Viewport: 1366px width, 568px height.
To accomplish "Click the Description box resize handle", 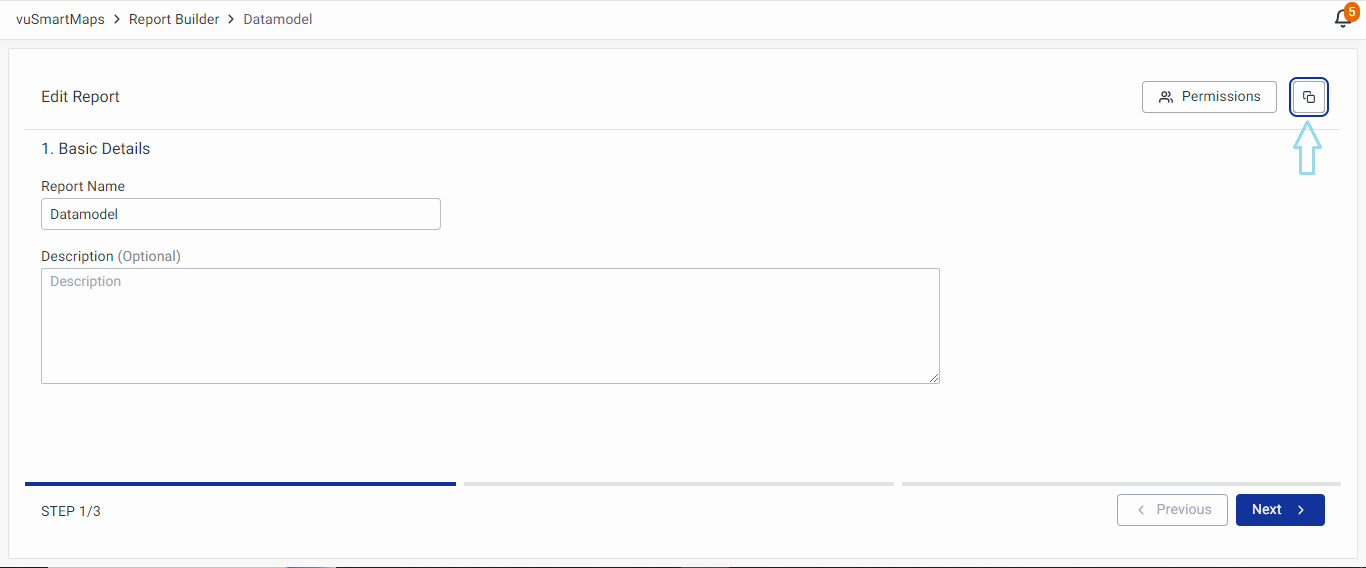I will point(935,378).
